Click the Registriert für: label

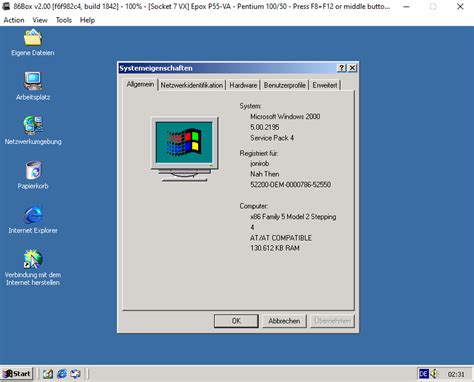tap(259, 153)
